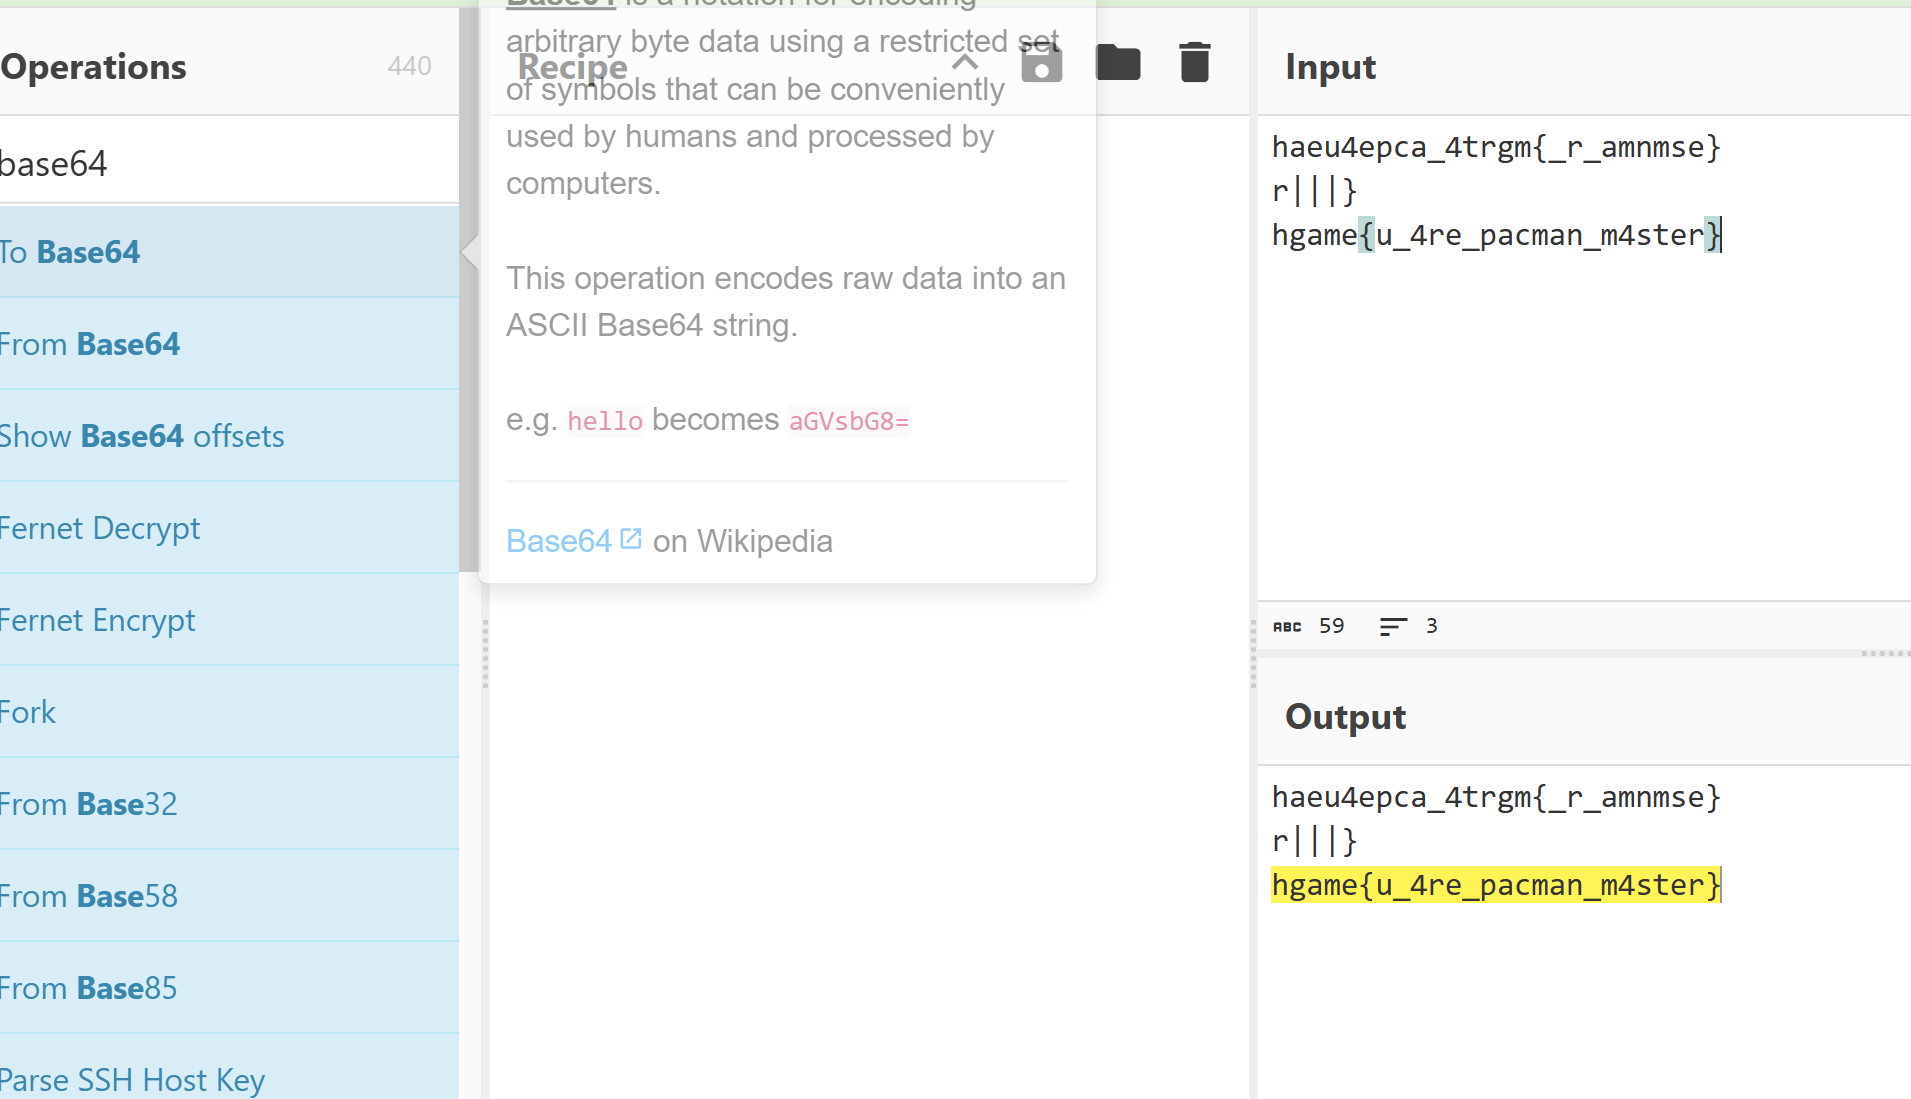
Task: Collapse the Recipe pane chevron
Action: tap(964, 63)
